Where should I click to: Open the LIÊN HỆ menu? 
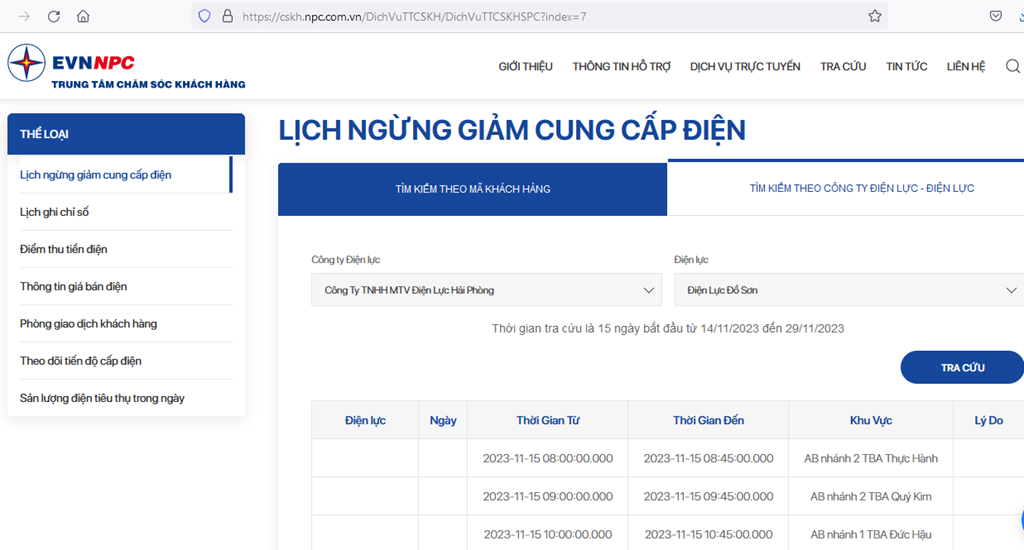(x=966, y=66)
